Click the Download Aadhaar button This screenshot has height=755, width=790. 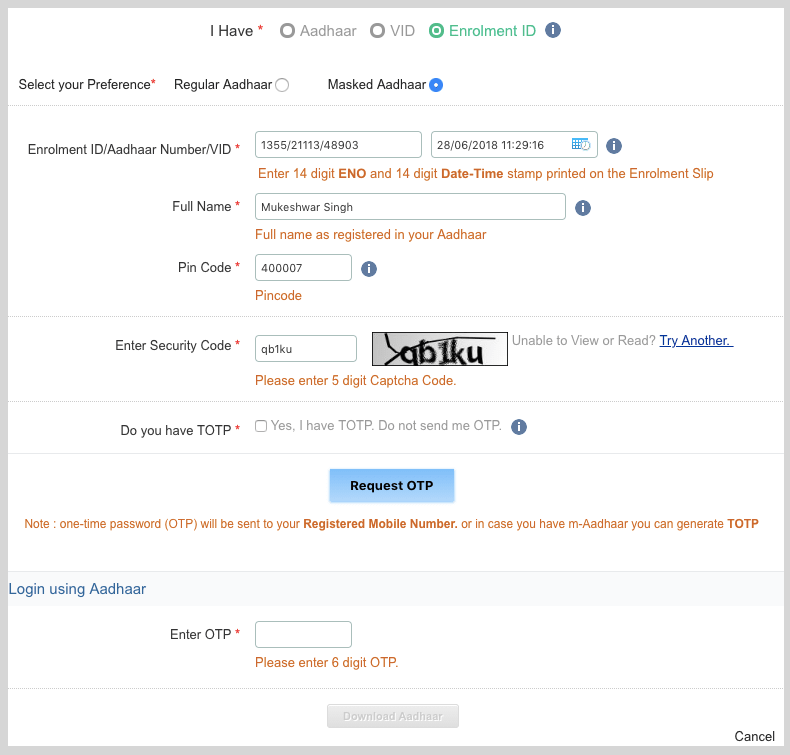pyautogui.click(x=392, y=716)
